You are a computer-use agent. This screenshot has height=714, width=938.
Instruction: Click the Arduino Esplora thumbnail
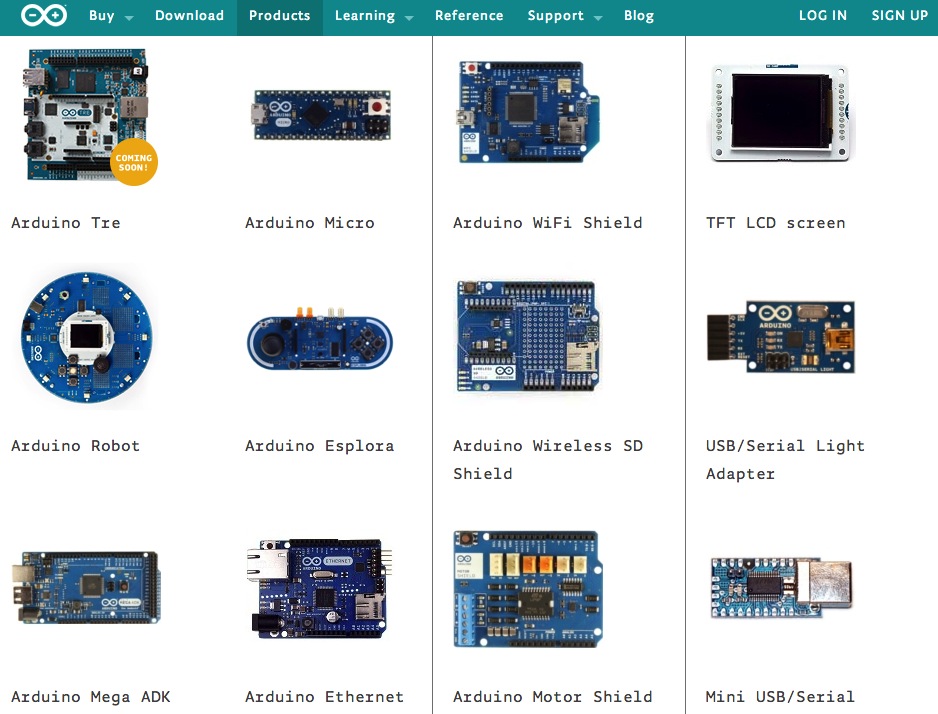coord(320,340)
